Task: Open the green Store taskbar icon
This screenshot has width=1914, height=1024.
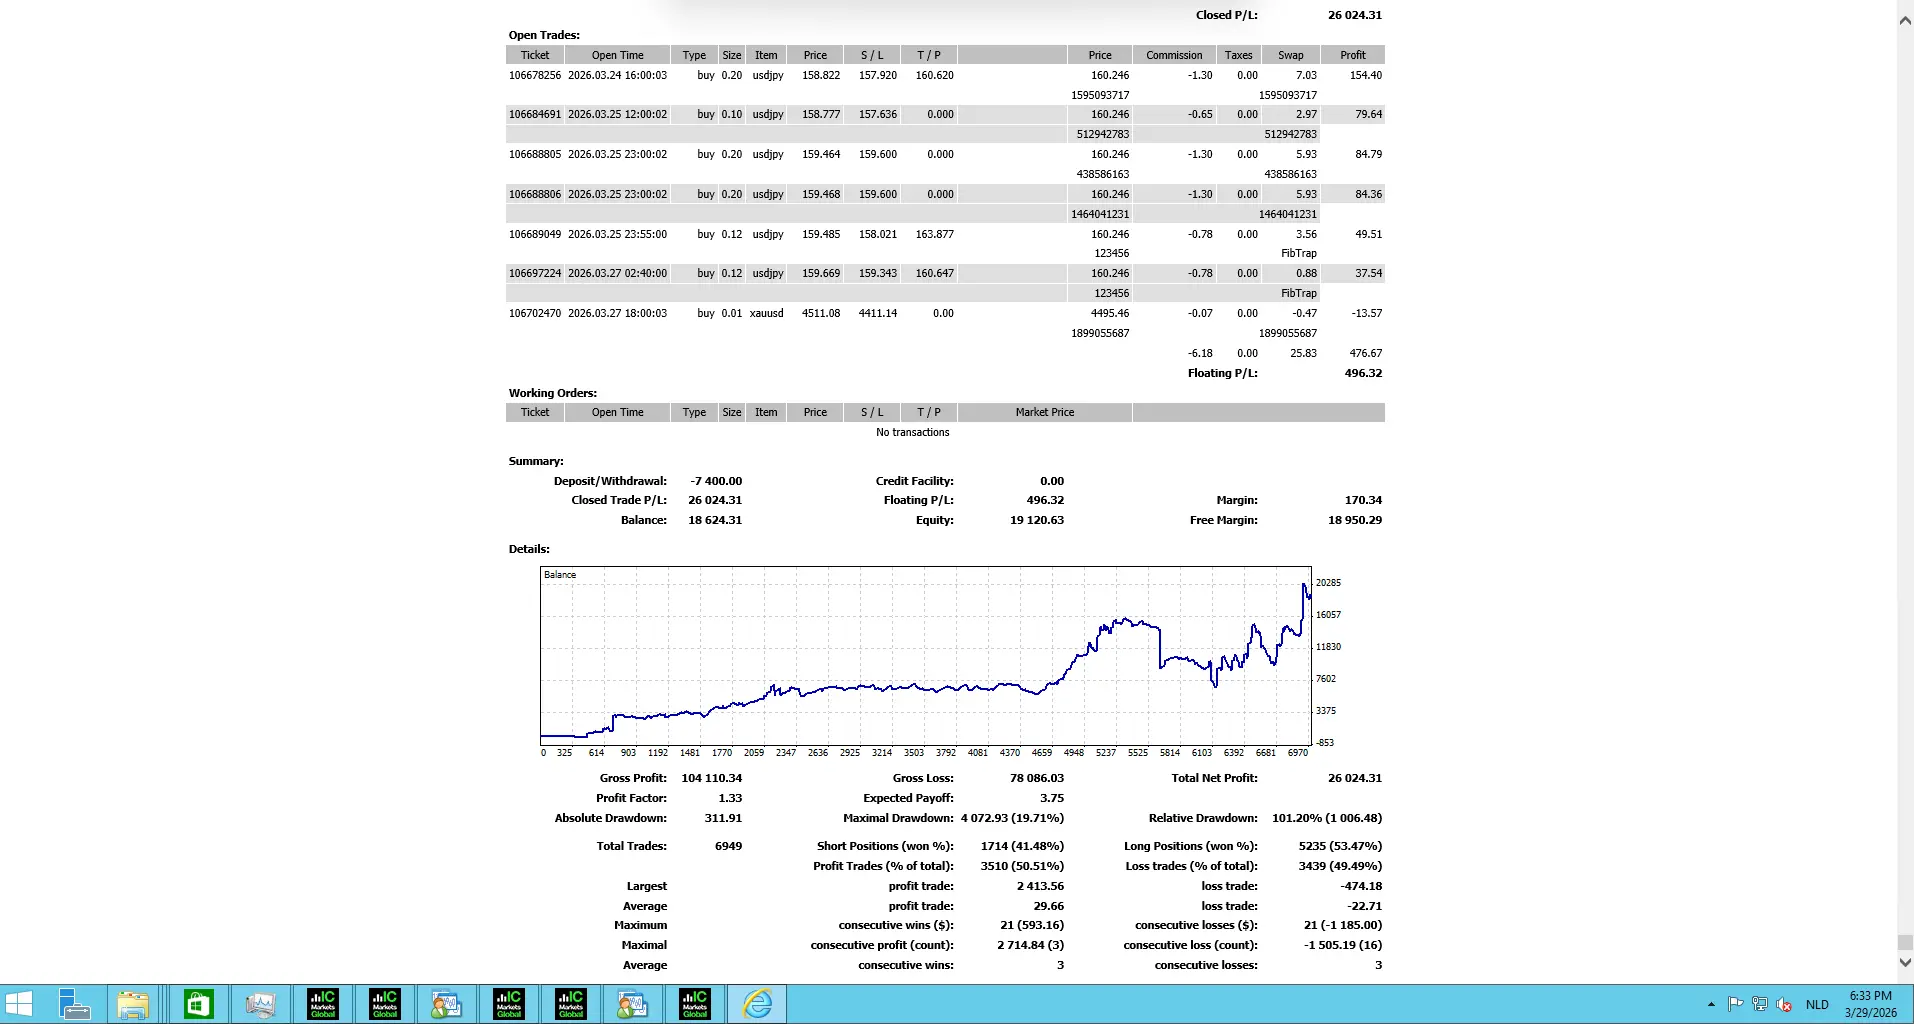Action: [198, 1004]
